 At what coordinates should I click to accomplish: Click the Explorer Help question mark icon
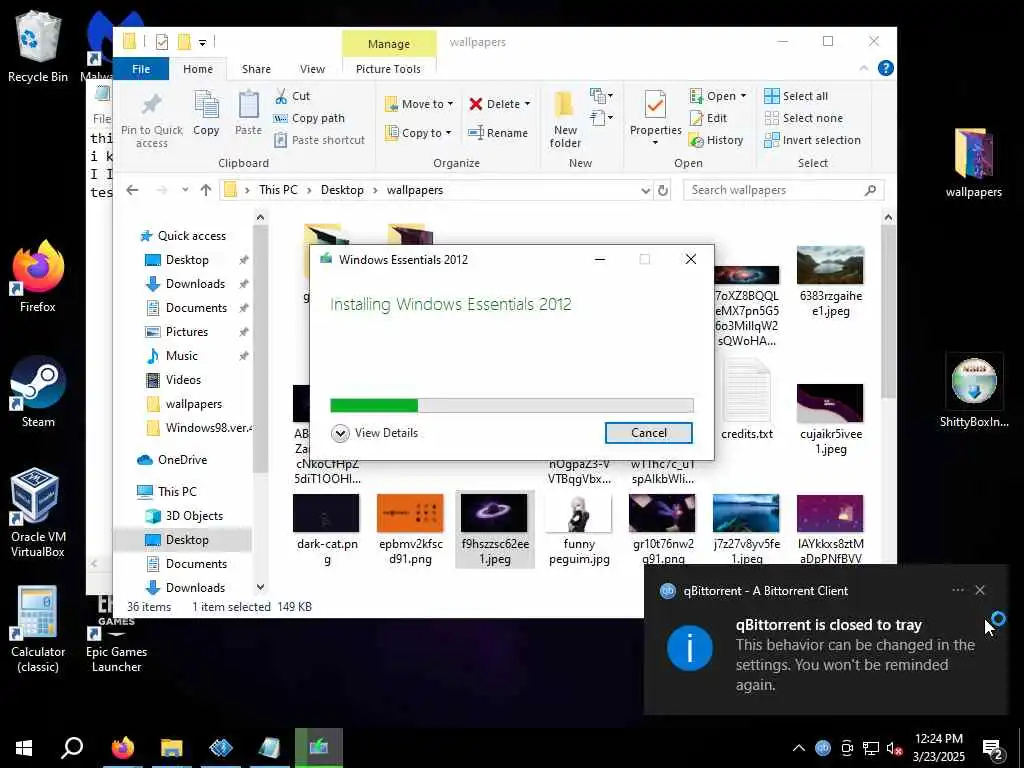click(x=886, y=68)
